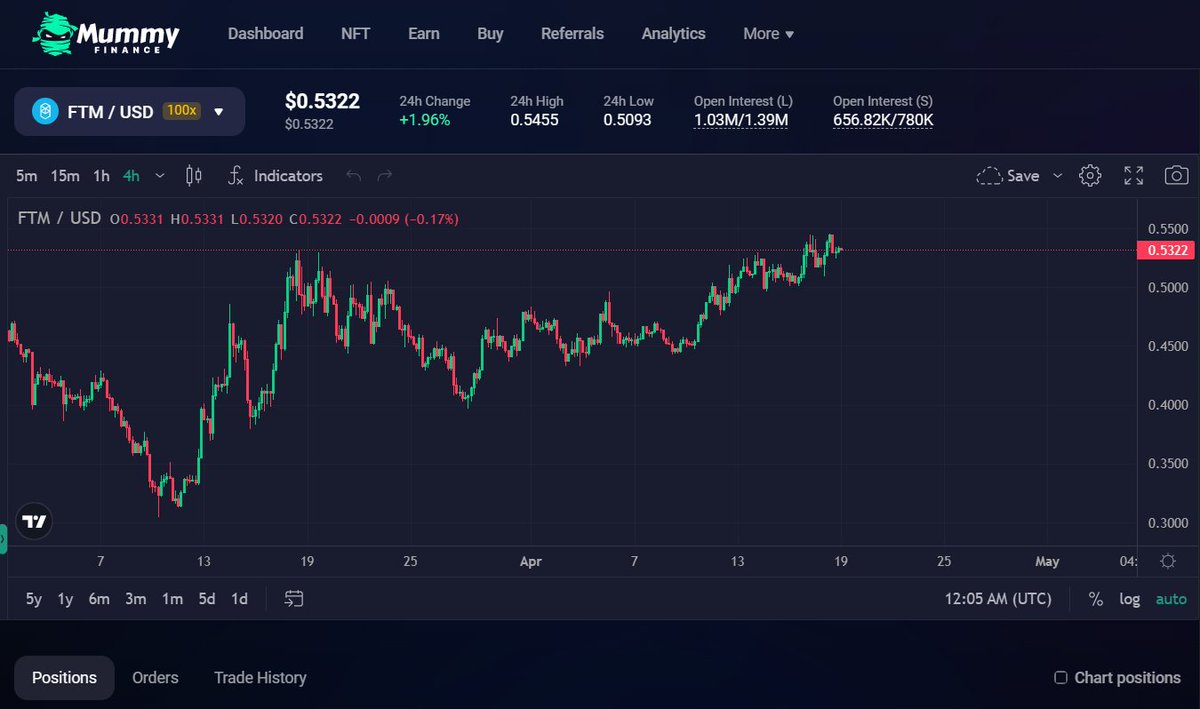The image size is (1200, 709).
Task: Click the Open Interest (S) value 656.82K/780K
Action: [883, 120]
